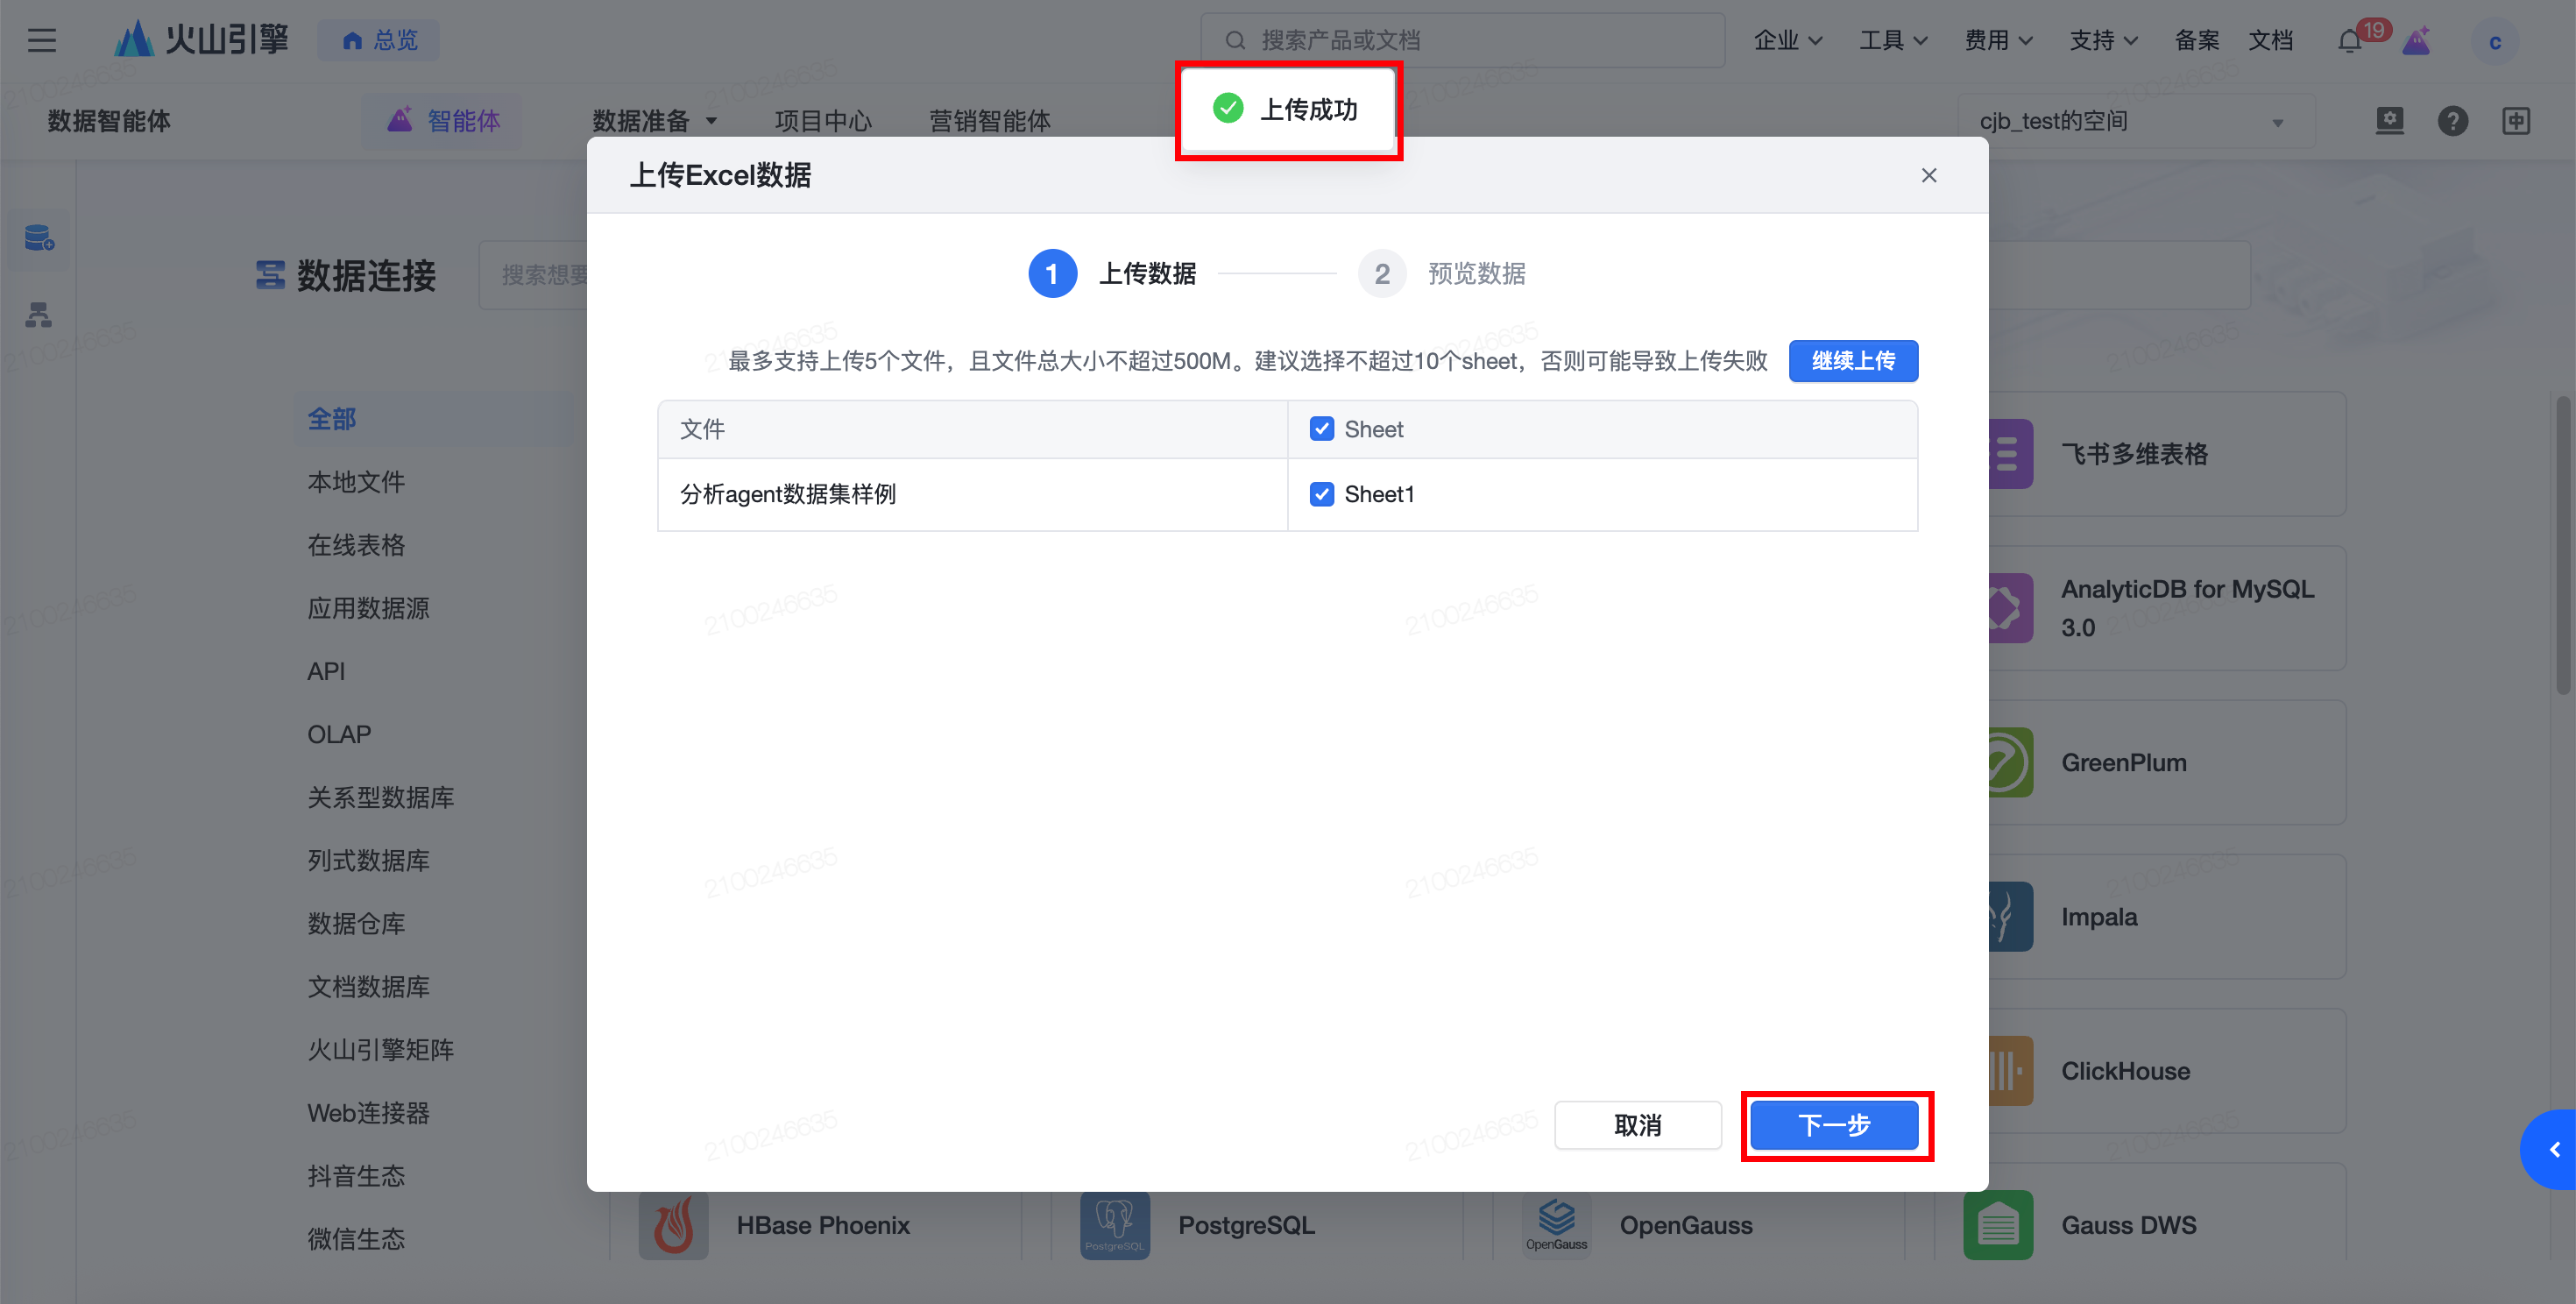Select the API category
Screen dimensions: 2576x1304
[x=325, y=671]
